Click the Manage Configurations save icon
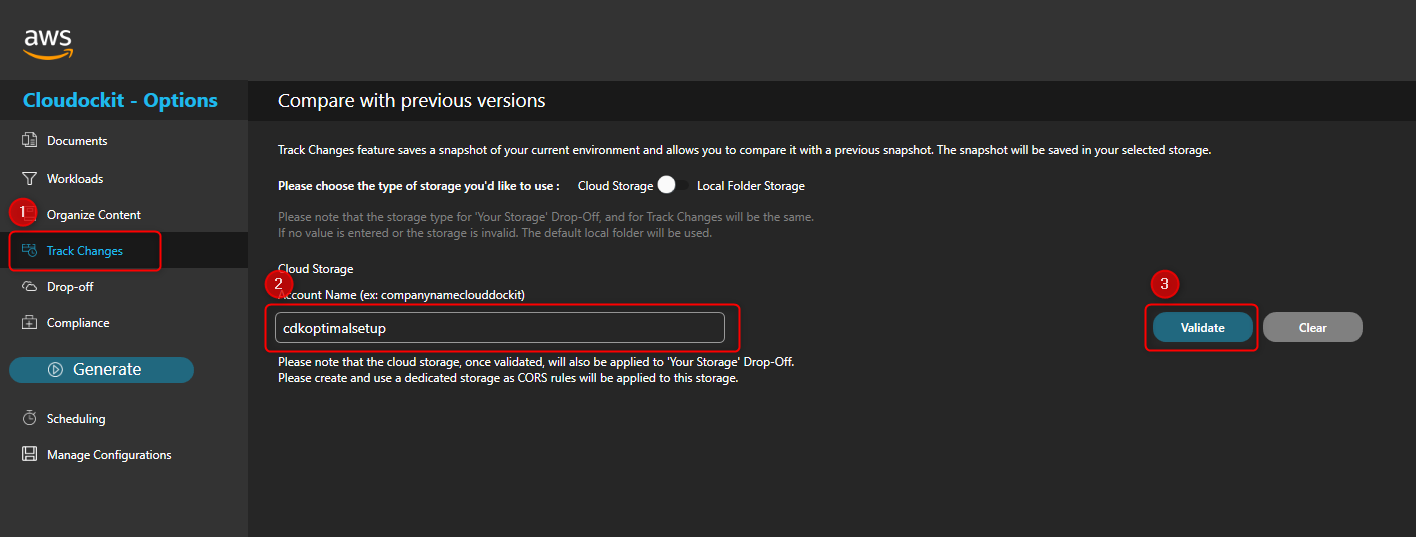The image size is (1416, 537). [30, 454]
